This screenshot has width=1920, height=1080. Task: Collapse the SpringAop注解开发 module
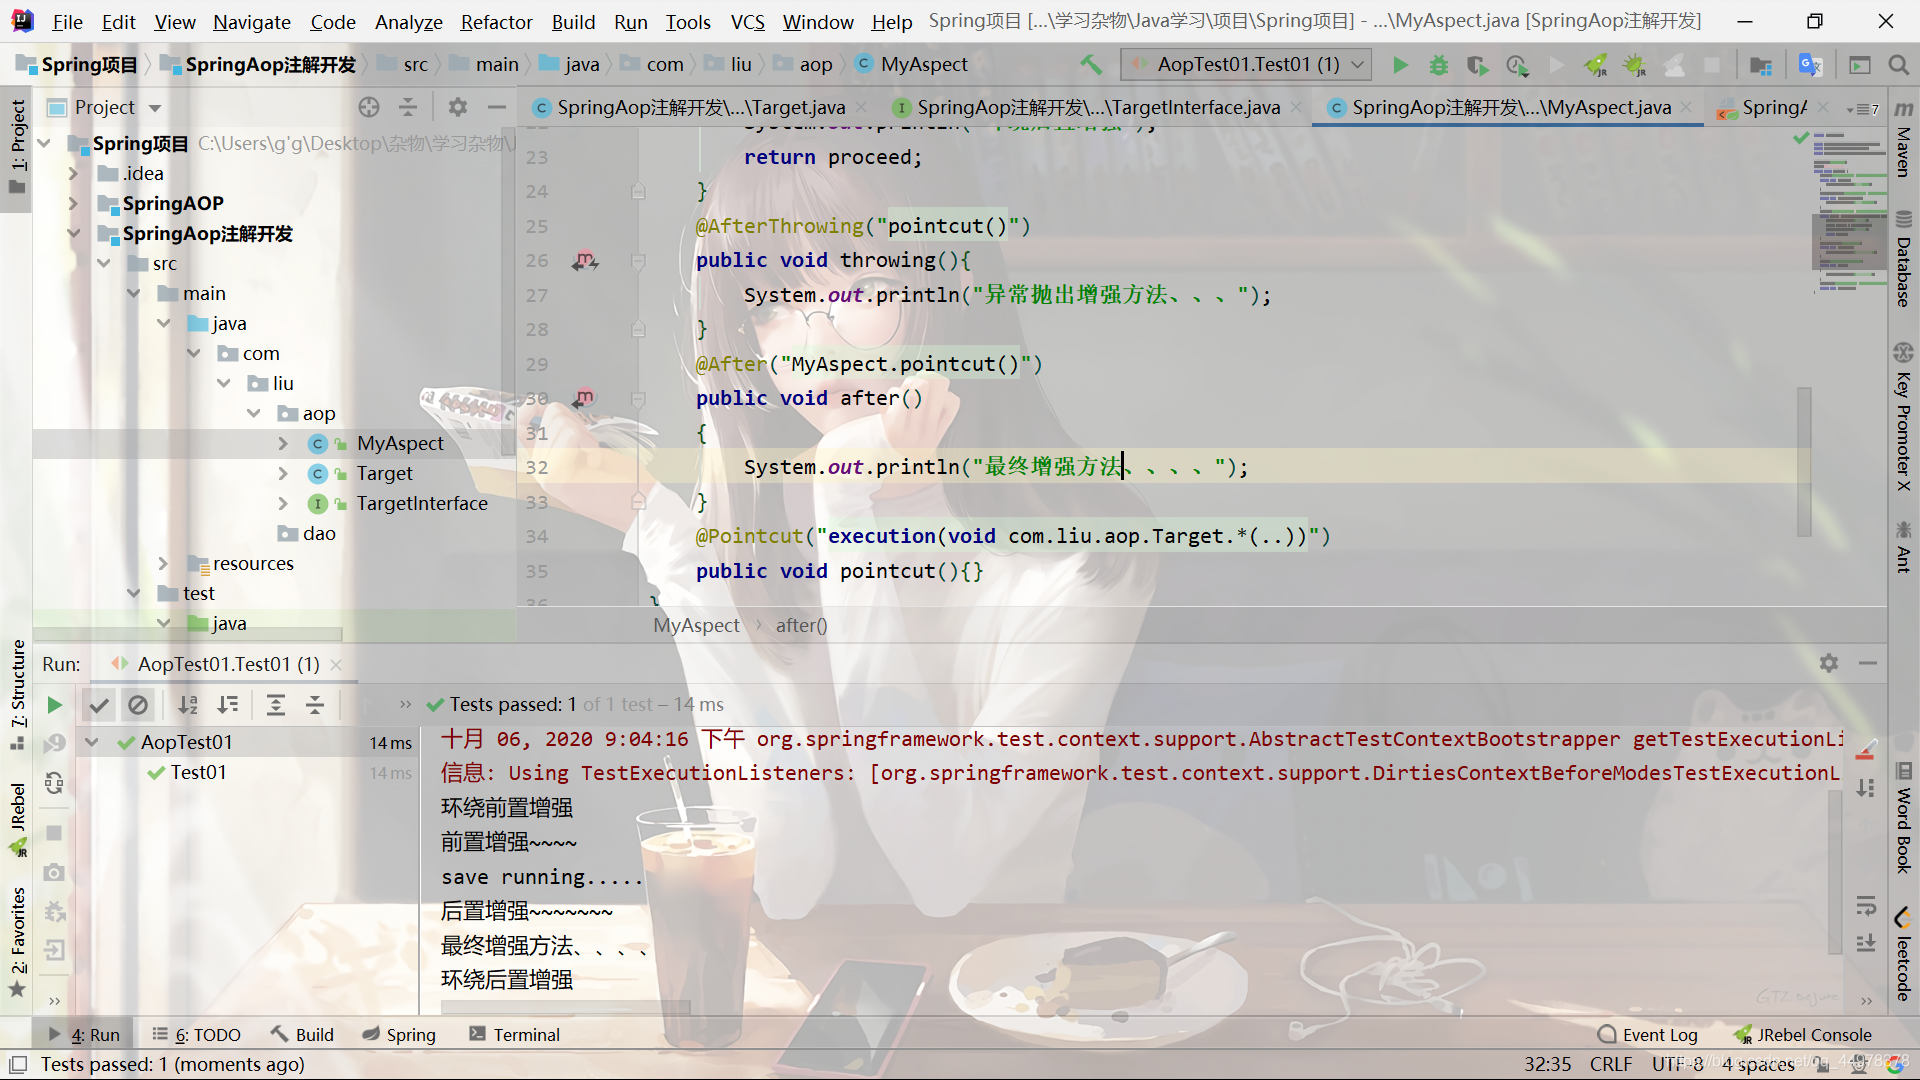[73, 234]
